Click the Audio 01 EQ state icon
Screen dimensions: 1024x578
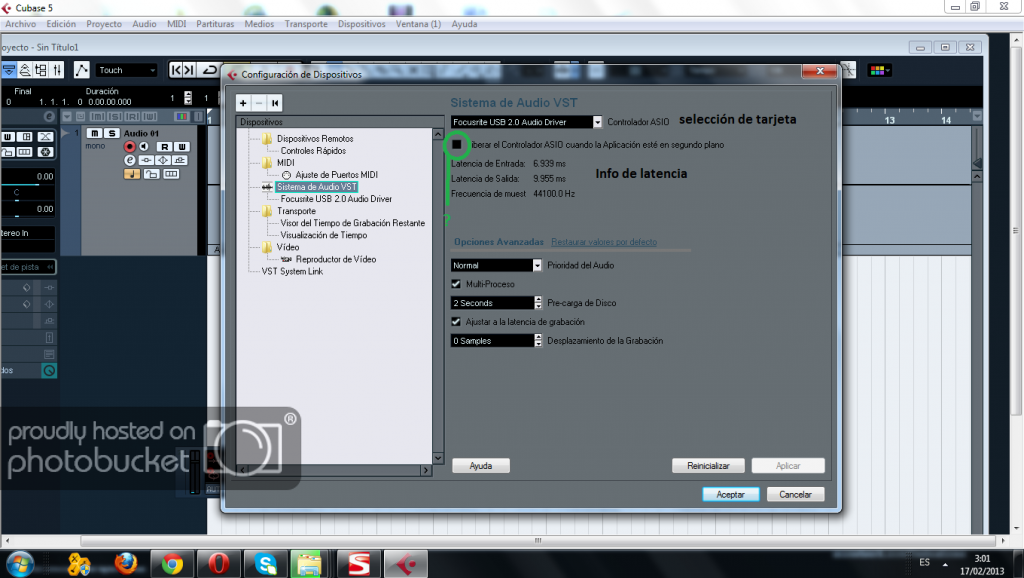[163, 160]
